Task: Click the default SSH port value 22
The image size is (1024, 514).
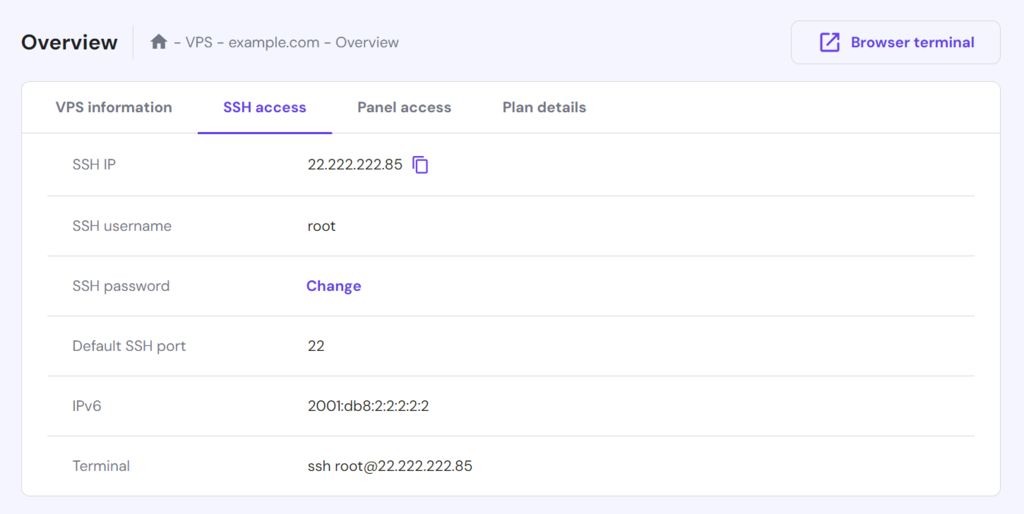Action: [x=316, y=346]
